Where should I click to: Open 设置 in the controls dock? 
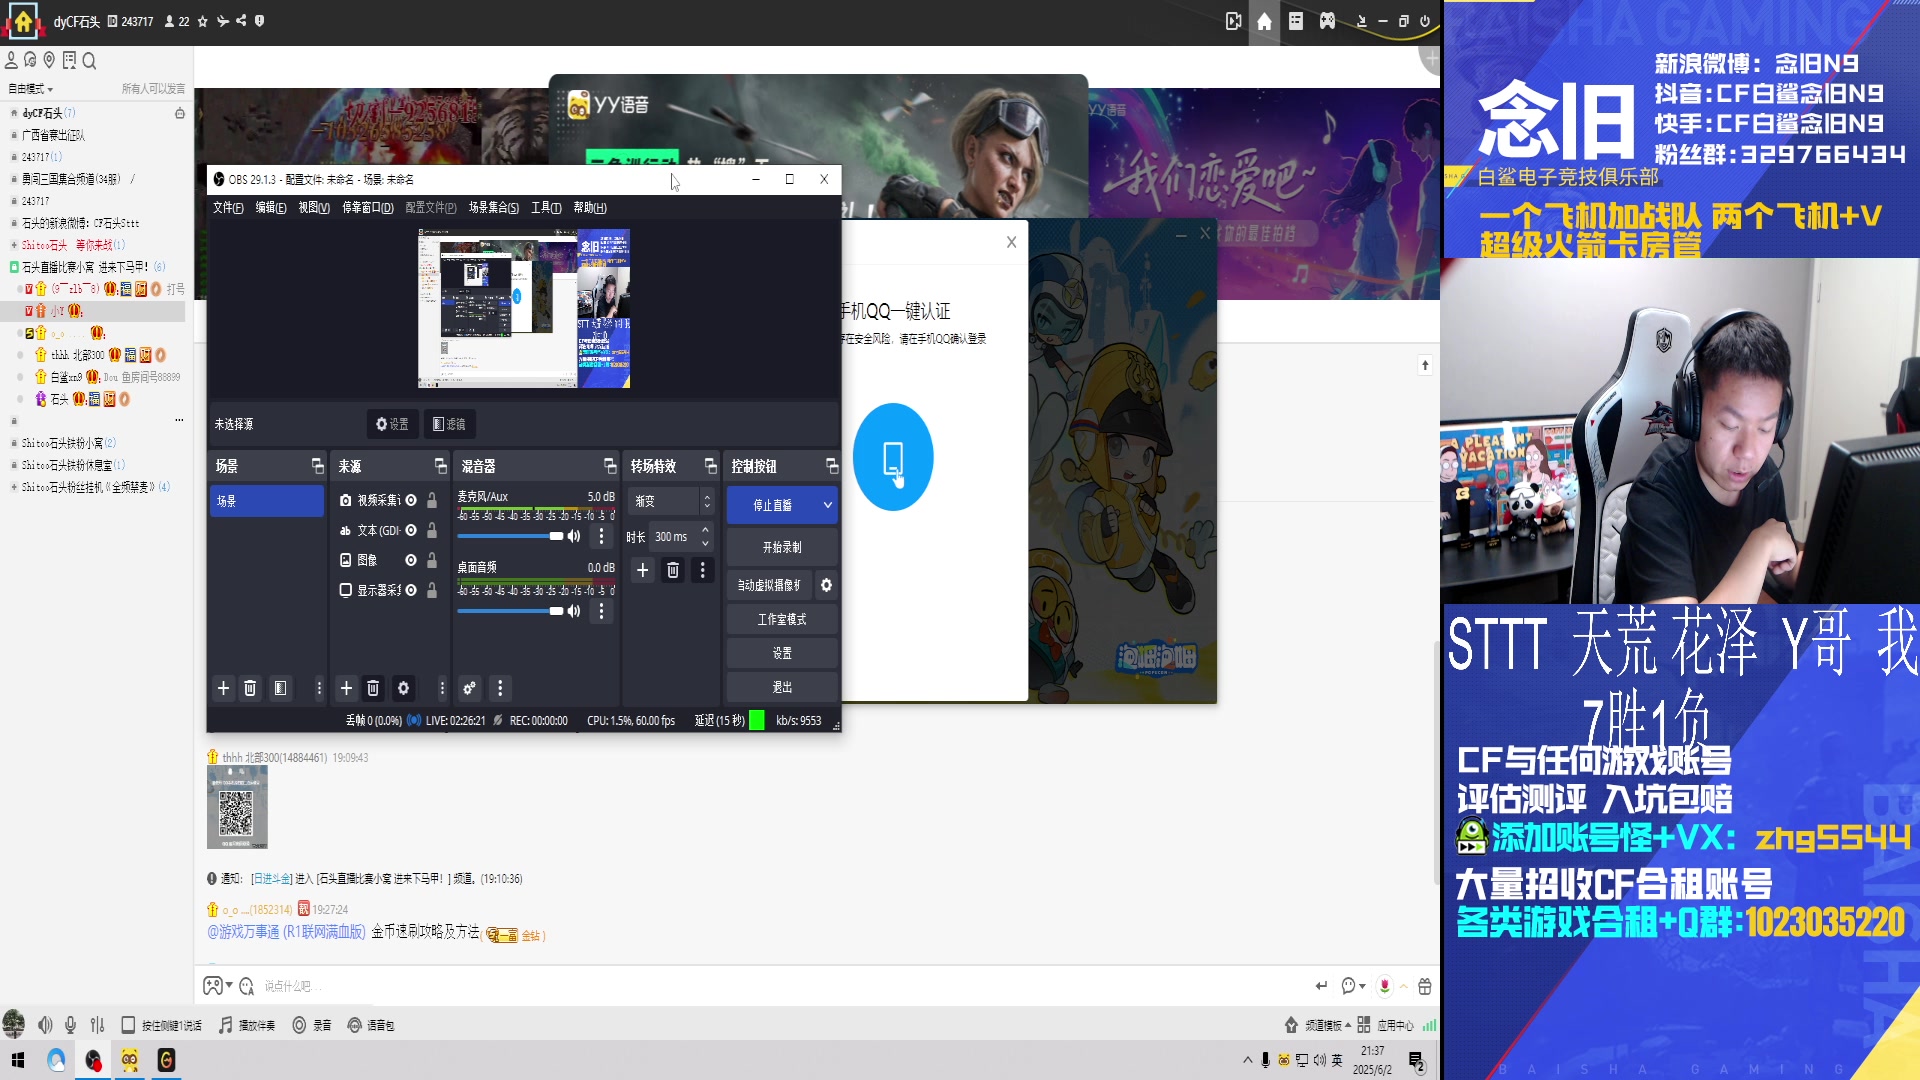[782, 653]
